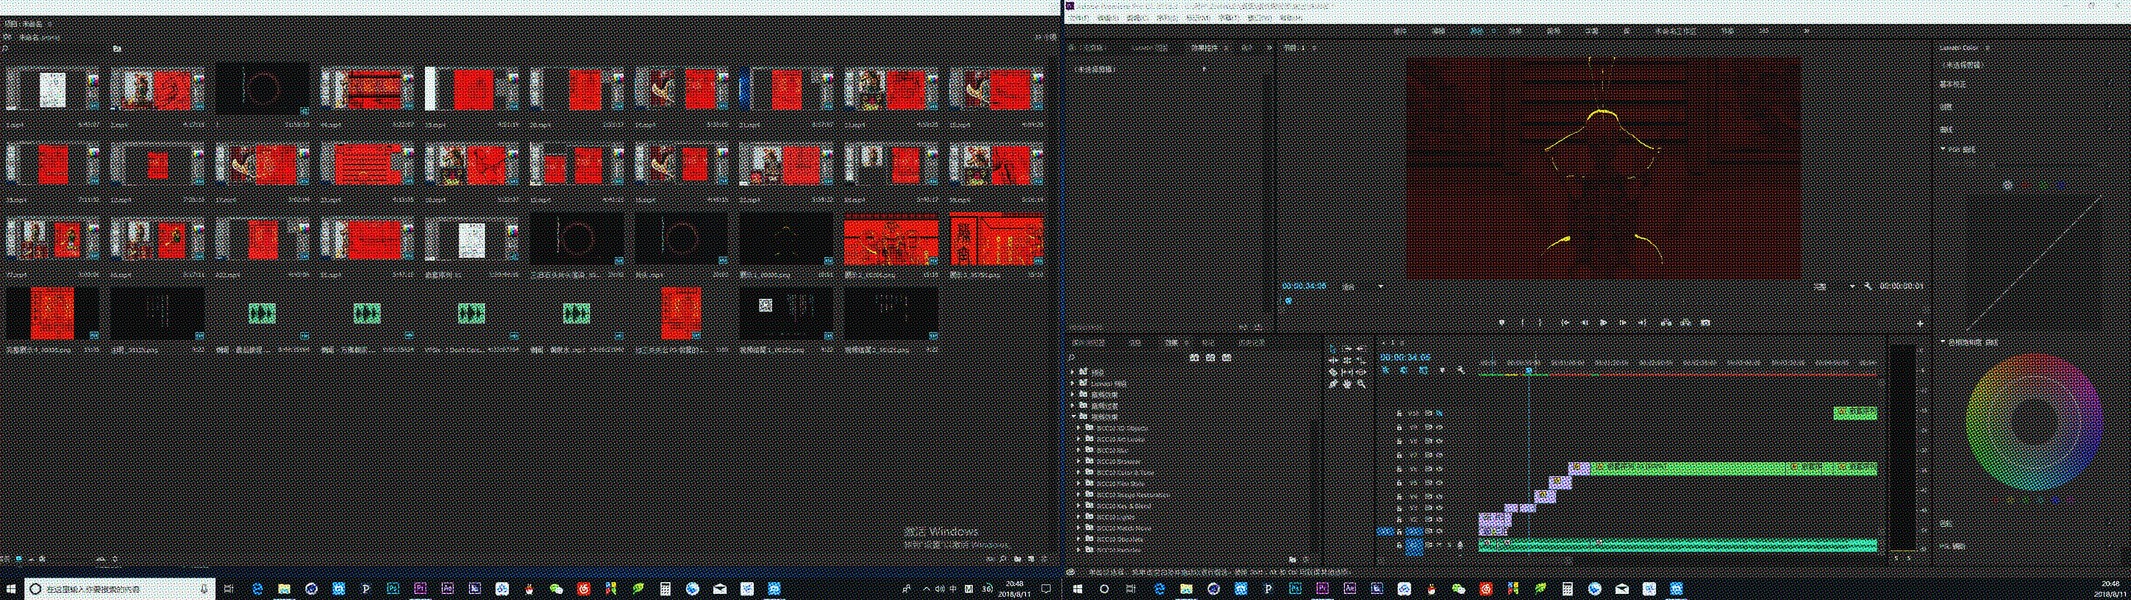Open Program monitor button editor plus icon

point(1919,323)
